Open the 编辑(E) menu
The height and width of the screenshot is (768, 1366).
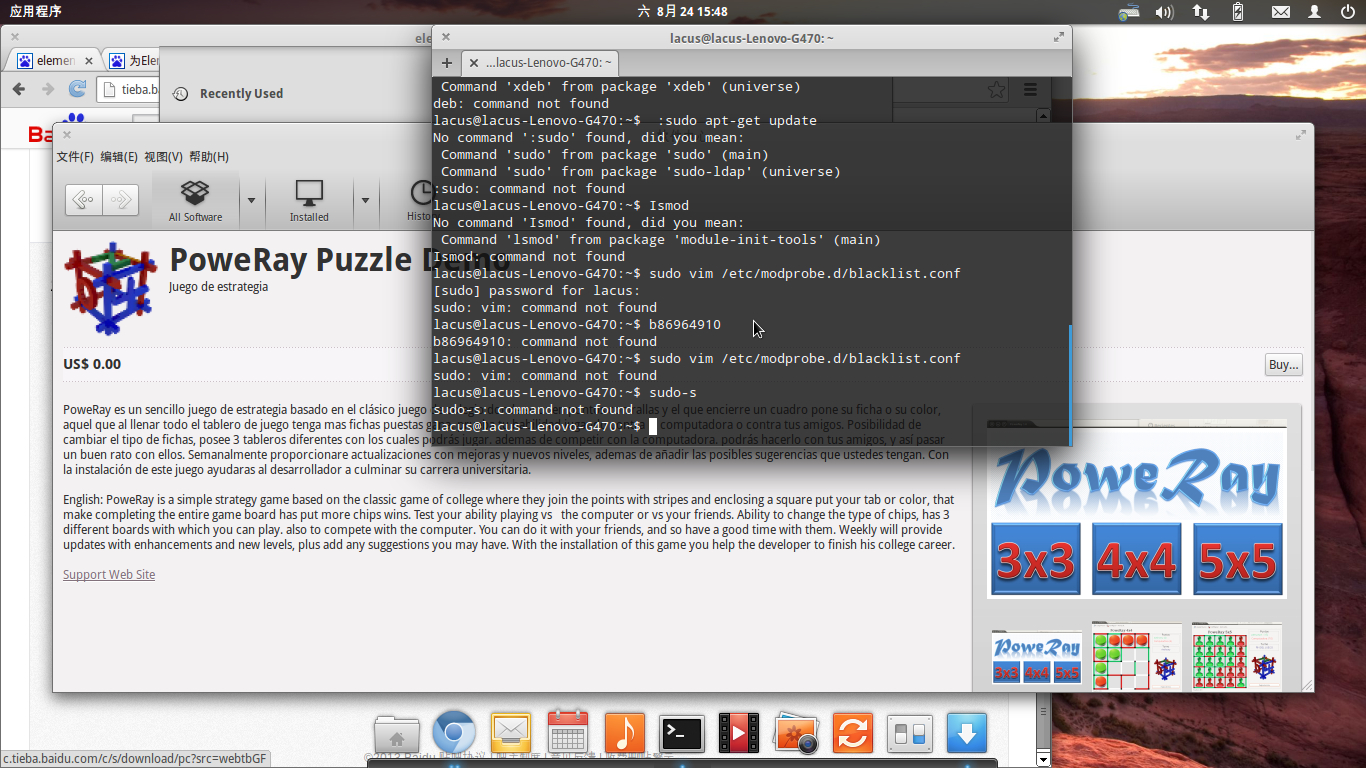coord(119,157)
